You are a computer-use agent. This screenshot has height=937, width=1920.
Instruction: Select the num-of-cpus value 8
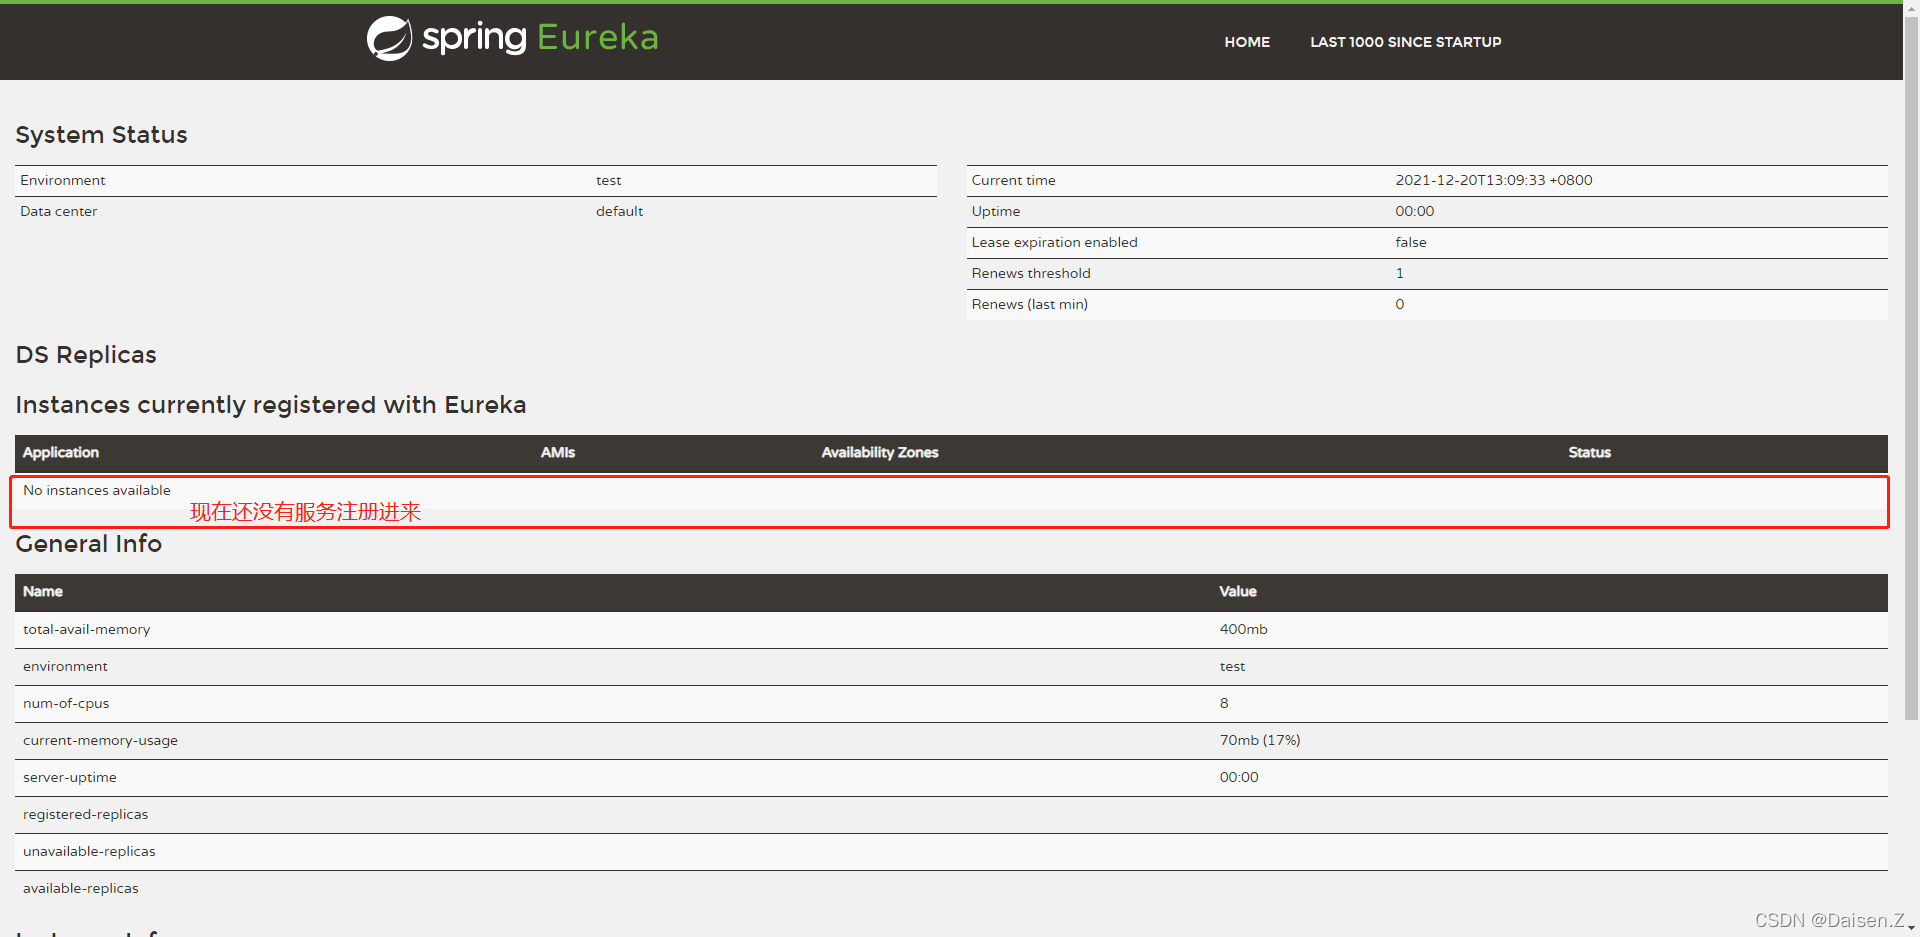pos(1224,703)
